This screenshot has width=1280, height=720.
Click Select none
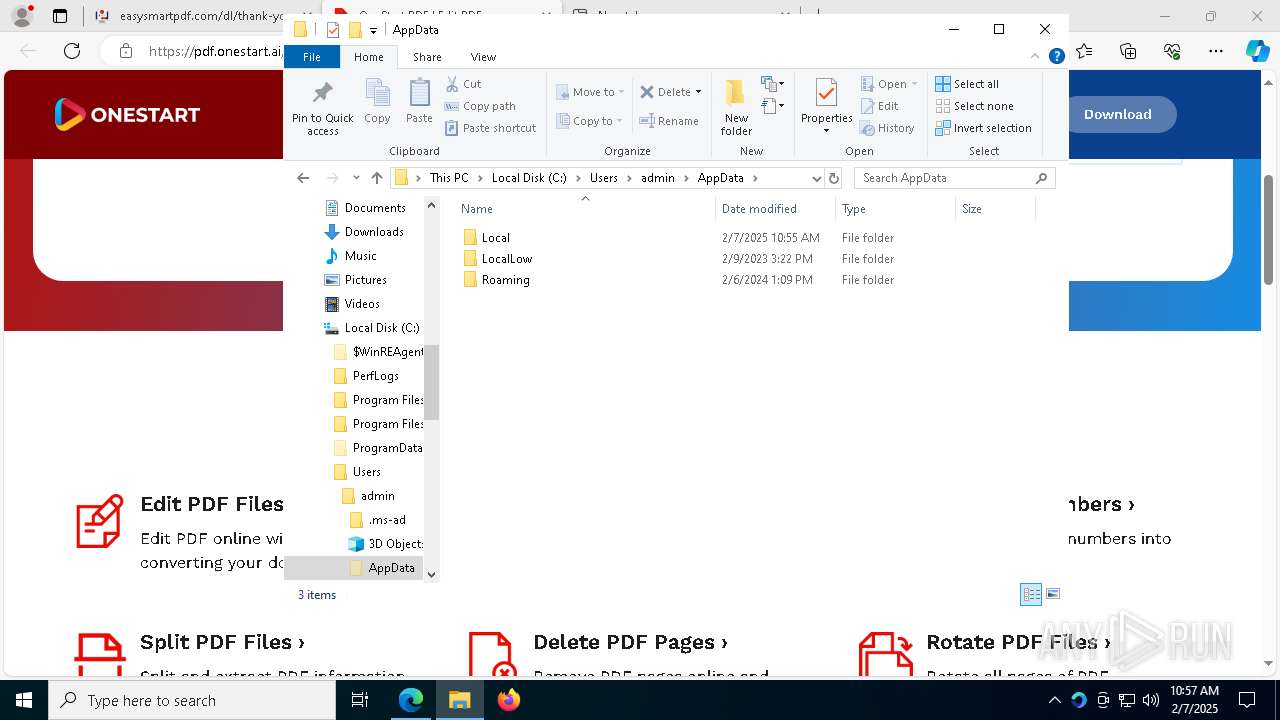(974, 106)
